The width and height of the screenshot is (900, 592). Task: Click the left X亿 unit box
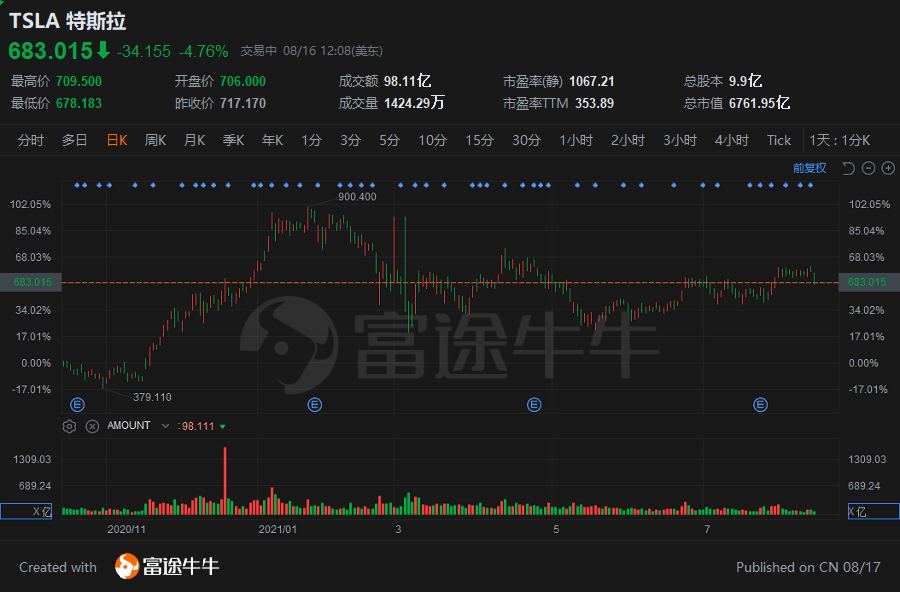26,511
